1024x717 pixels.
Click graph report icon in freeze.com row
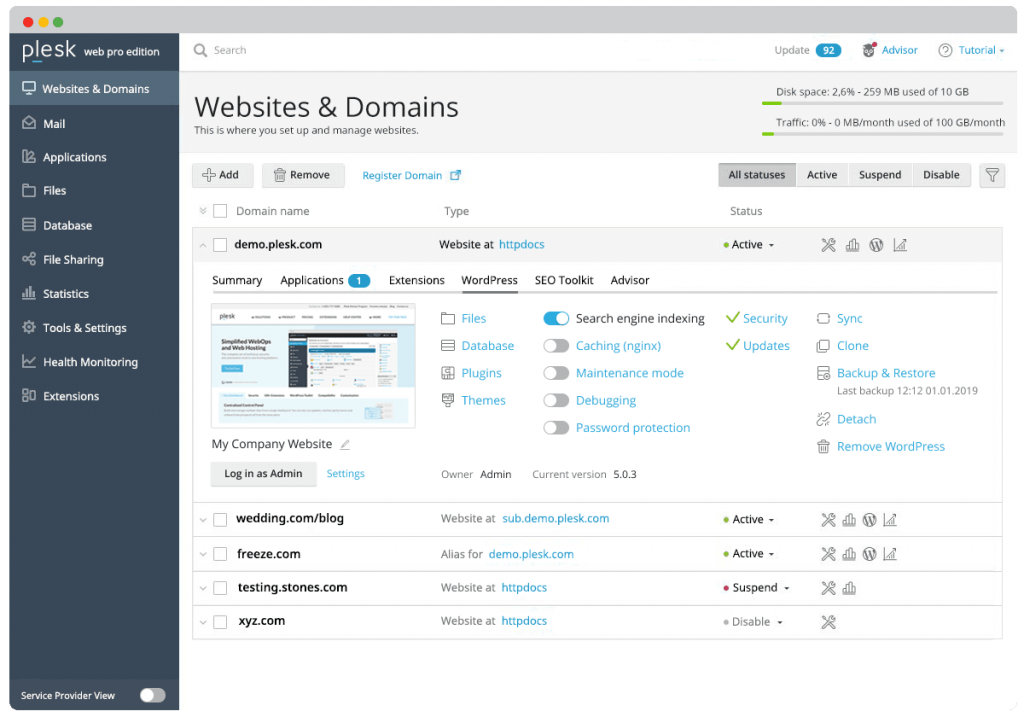pyautogui.click(x=889, y=554)
